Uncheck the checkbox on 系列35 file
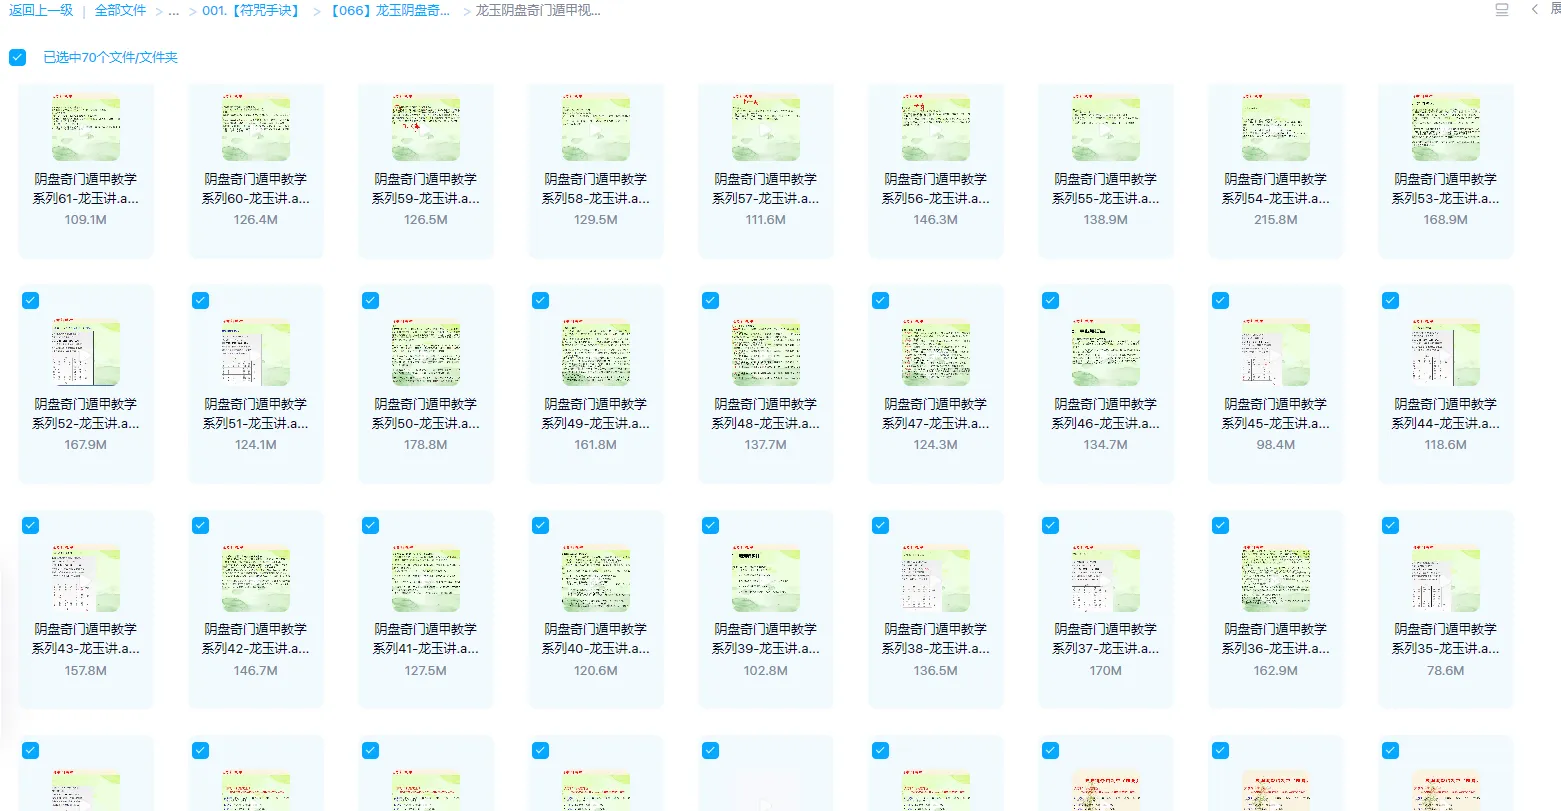 (1390, 525)
